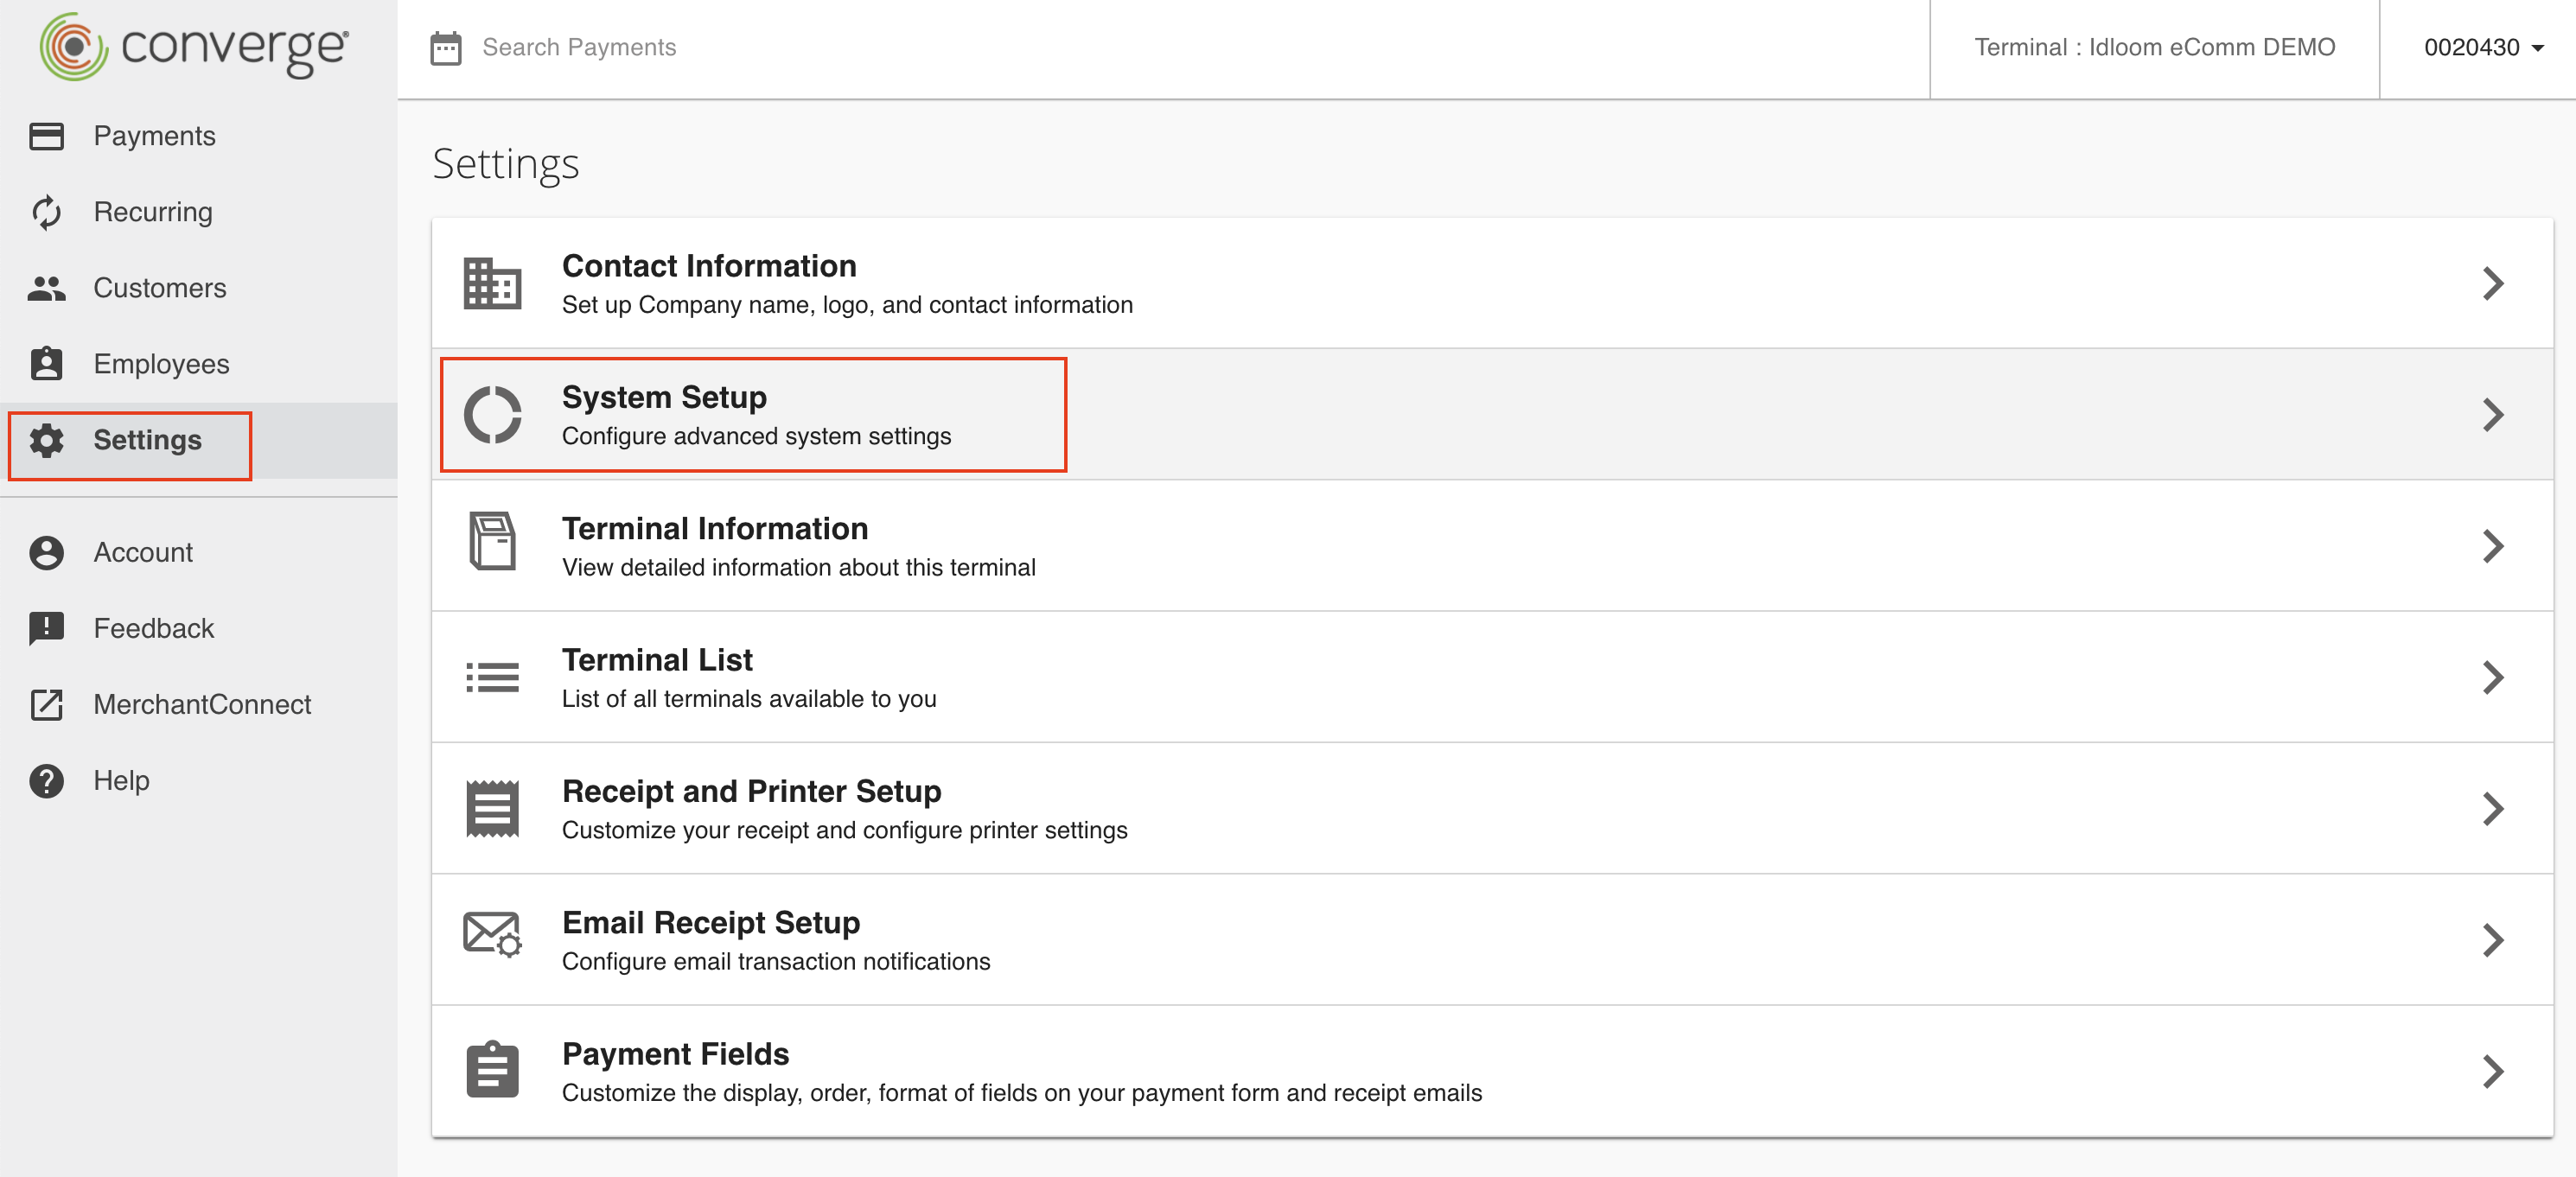The image size is (2576, 1177).
Task: Go to Recurring in the sidebar
Action: (152, 212)
